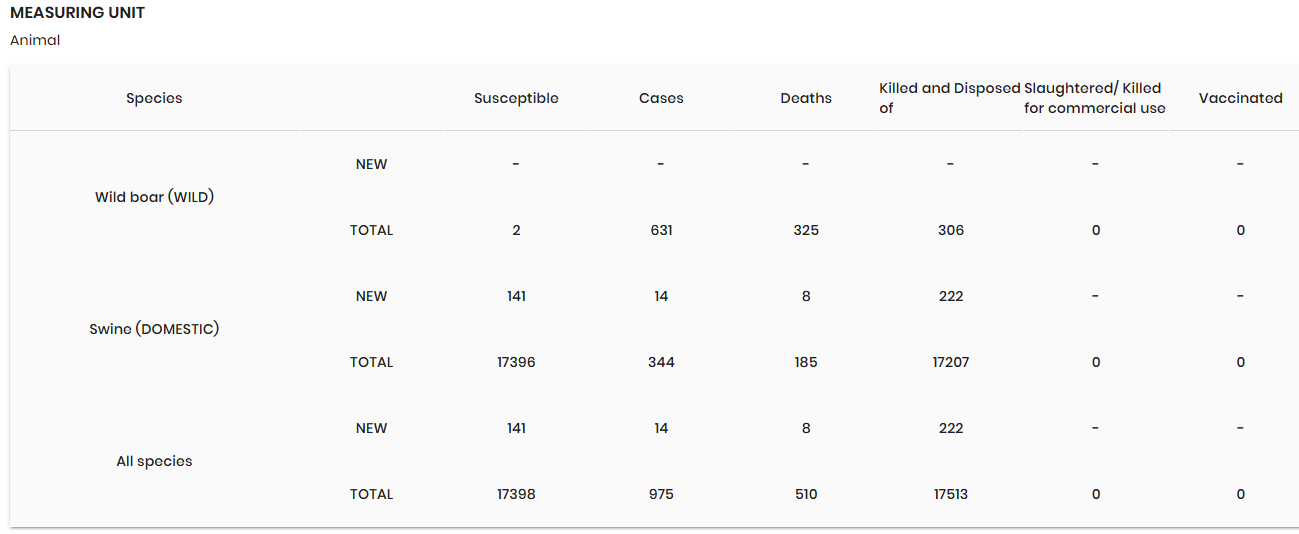The width and height of the screenshot is (1299, 534).
Task: Click All species total deaths 510
Action: [806, 494]
